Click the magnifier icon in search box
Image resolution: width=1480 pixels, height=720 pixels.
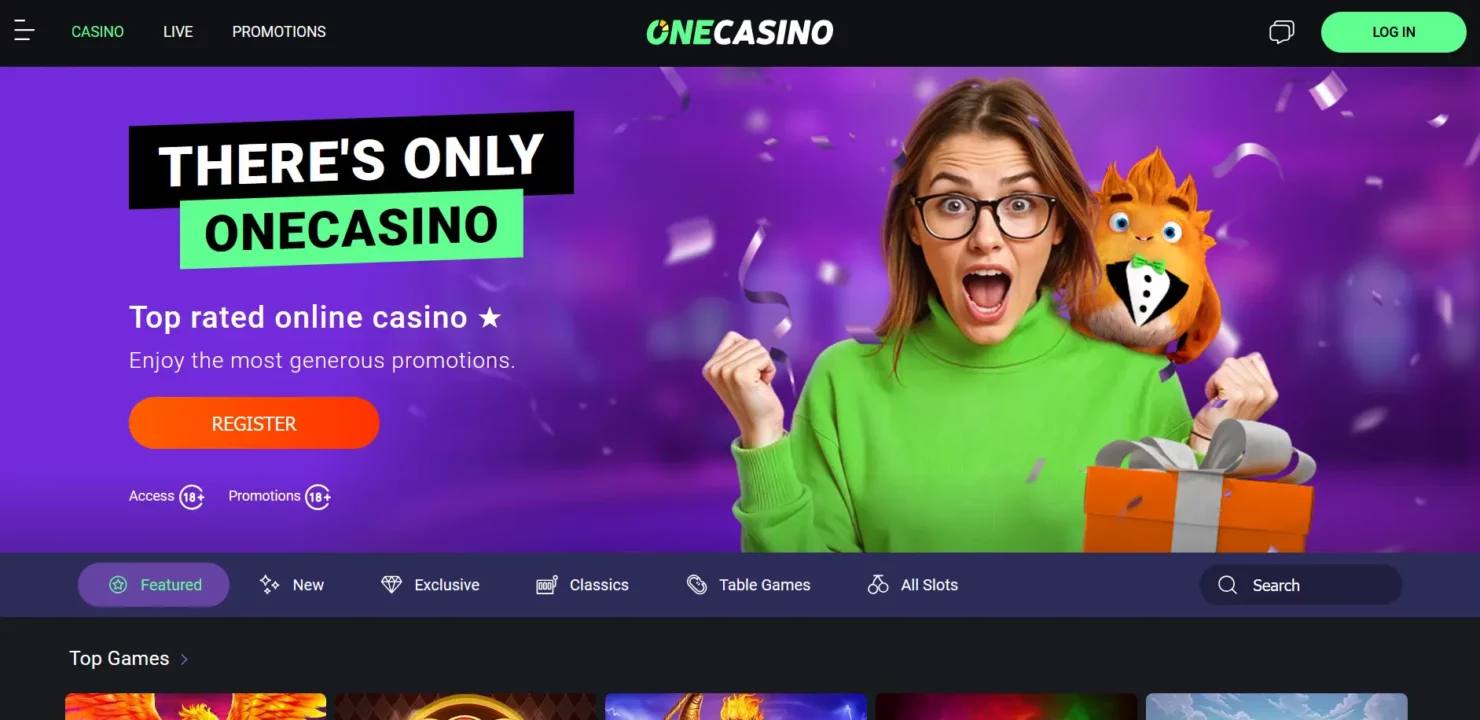(x=1227, y=585)
